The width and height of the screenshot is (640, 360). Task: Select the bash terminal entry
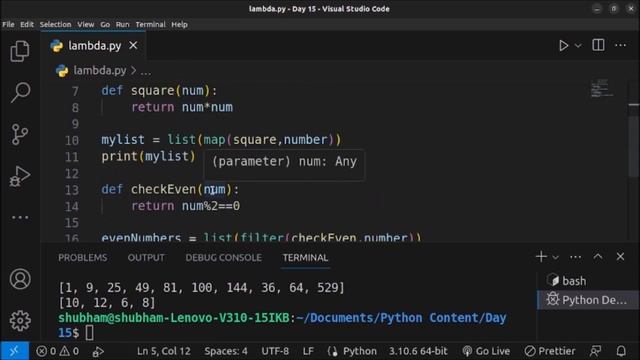point(588,281)
